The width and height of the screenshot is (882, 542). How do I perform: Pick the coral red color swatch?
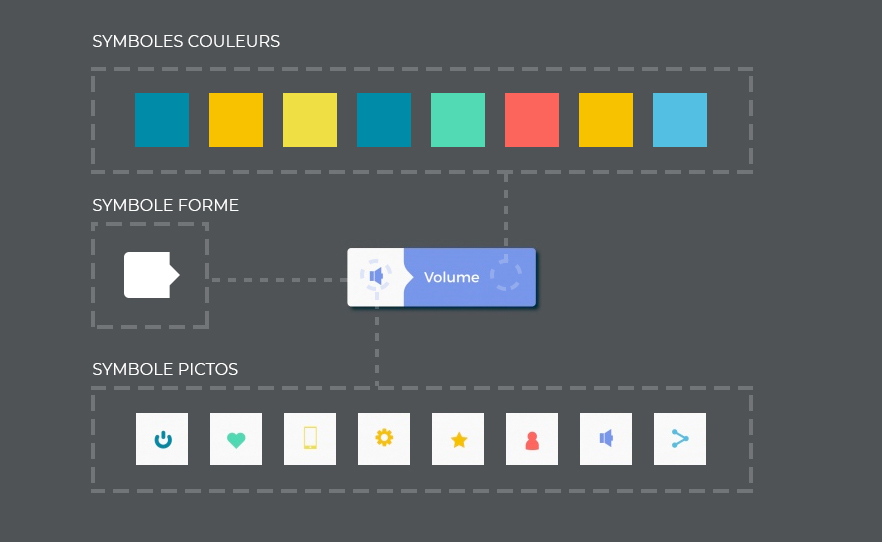point(532,120)
